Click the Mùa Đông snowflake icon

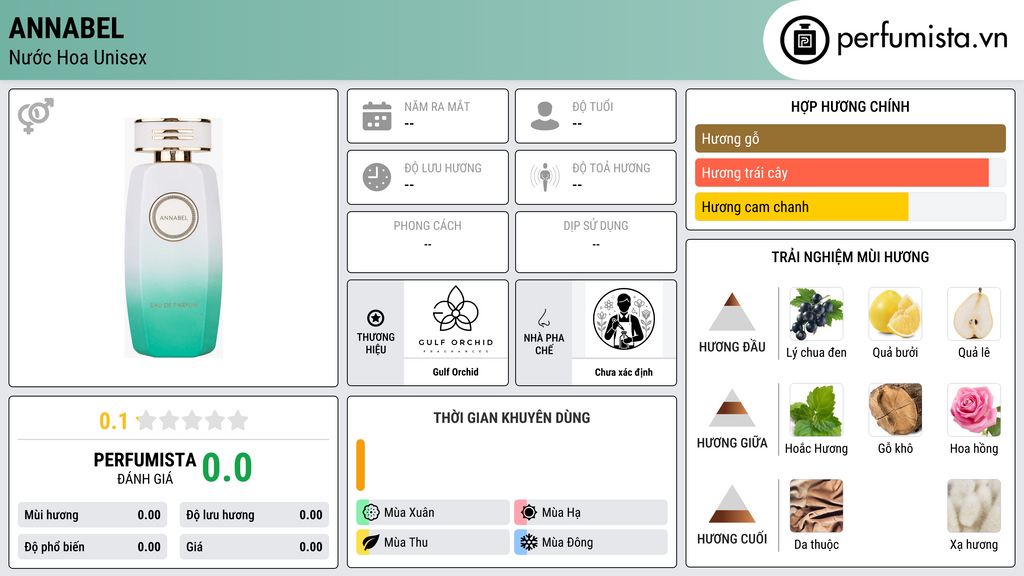528,542
